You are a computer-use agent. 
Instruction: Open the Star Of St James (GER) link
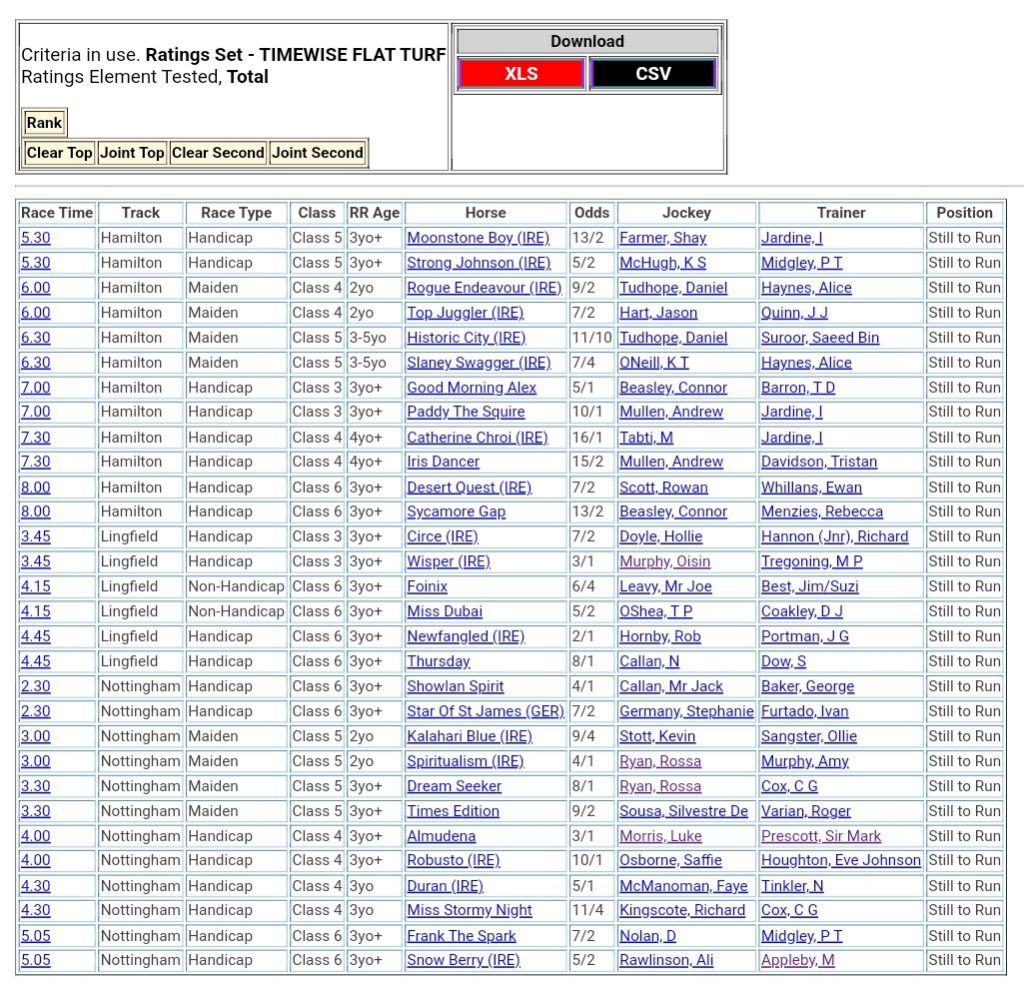pyautogui.click(x=485, y=711)
